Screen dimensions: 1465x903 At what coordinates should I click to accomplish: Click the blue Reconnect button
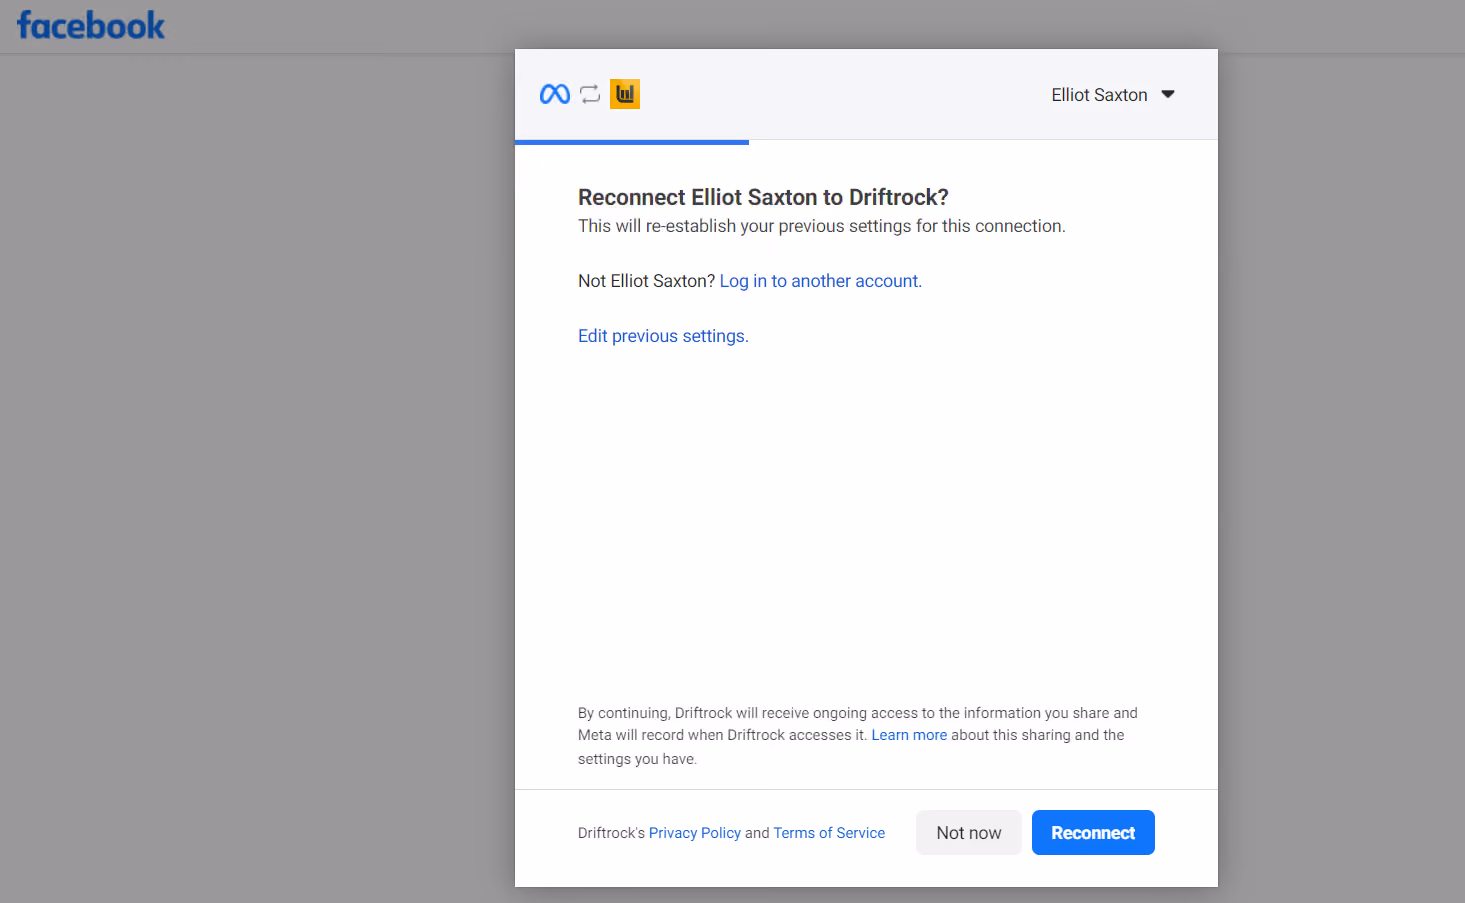coord(1093,833)
